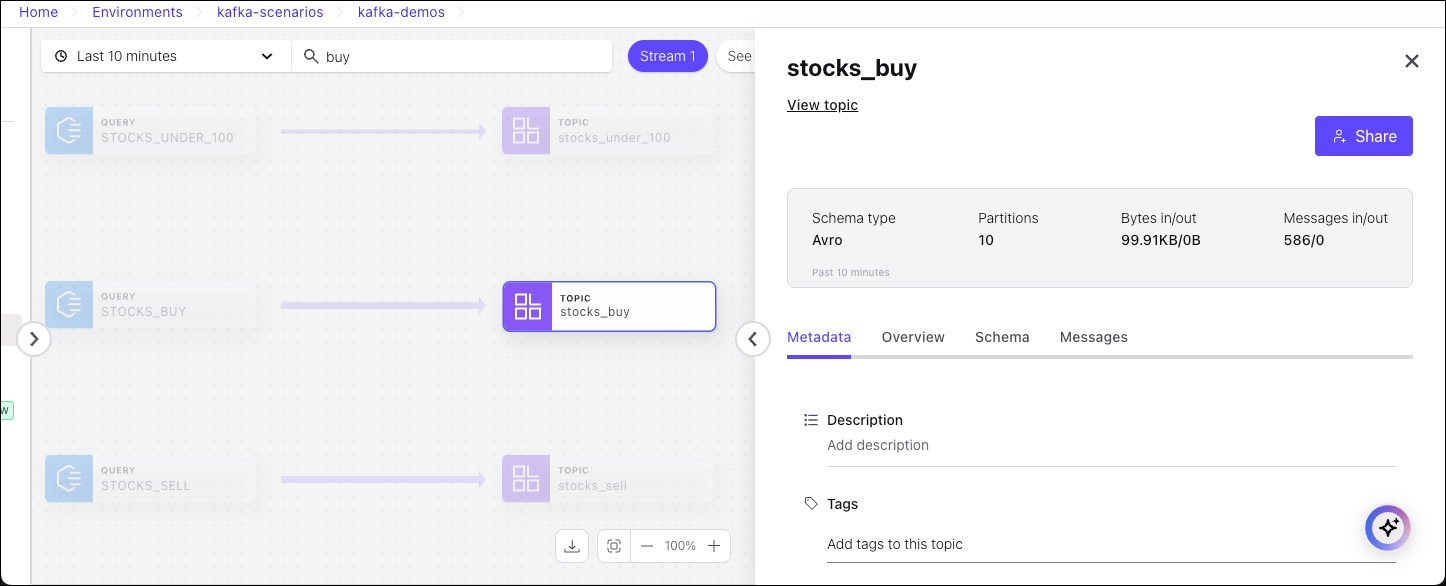
Task: Click the fit-to-screen icon in zoom controls
Action: click(x=614, y=546)
